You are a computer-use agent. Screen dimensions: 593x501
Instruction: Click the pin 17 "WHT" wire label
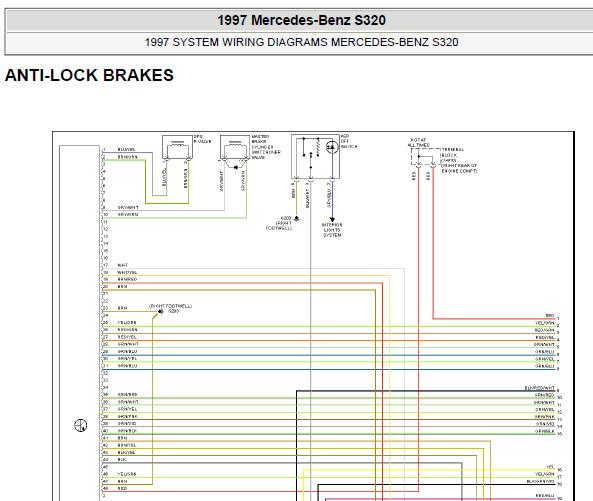(123, 265)
